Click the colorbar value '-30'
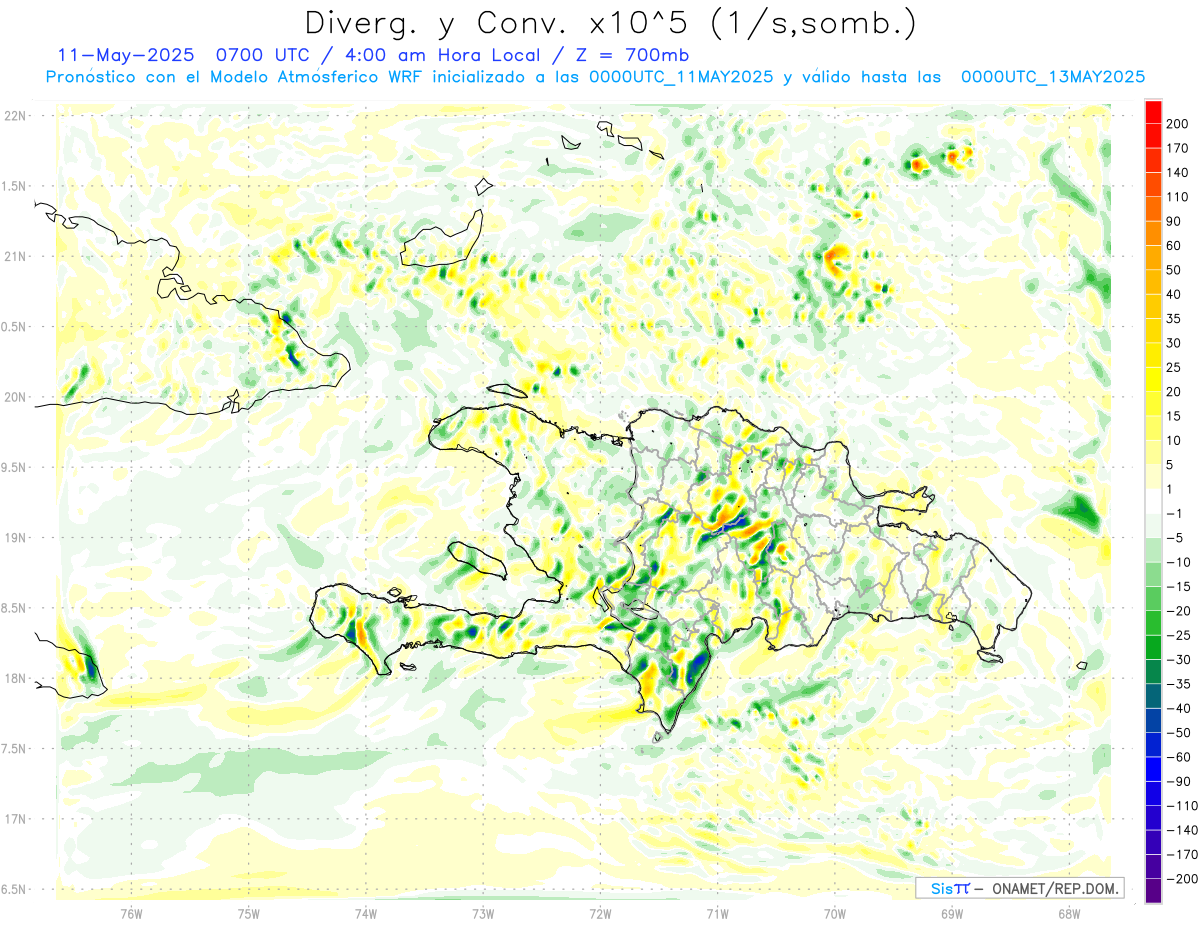Image resolution: width=1200 pixels, height=927 pixels. click(x=1178, y=659)
